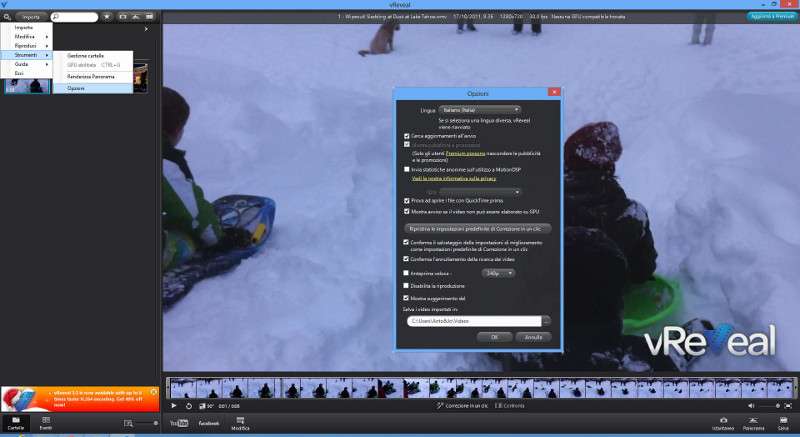Switch to the Eventi view icon
This screenshot has width=800, height=437.
click(45, 422)
